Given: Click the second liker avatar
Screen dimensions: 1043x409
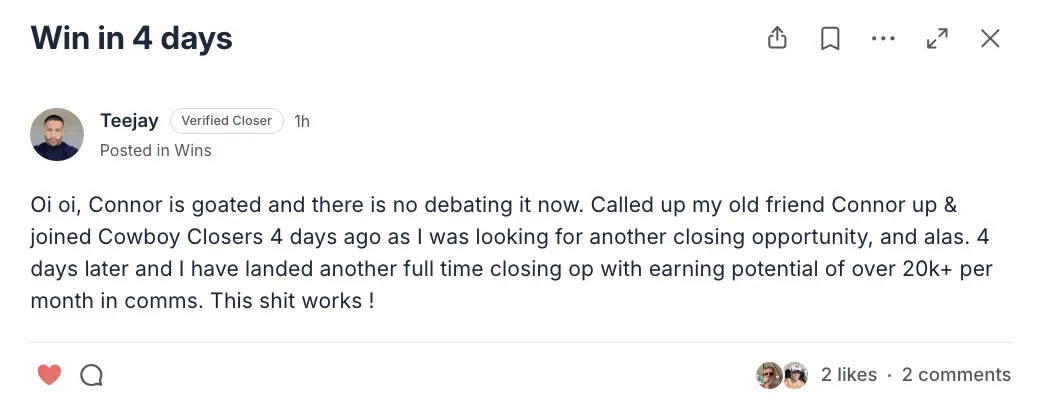Looking at the screenshot, I should pyautogui.click(x=795, y=376).
